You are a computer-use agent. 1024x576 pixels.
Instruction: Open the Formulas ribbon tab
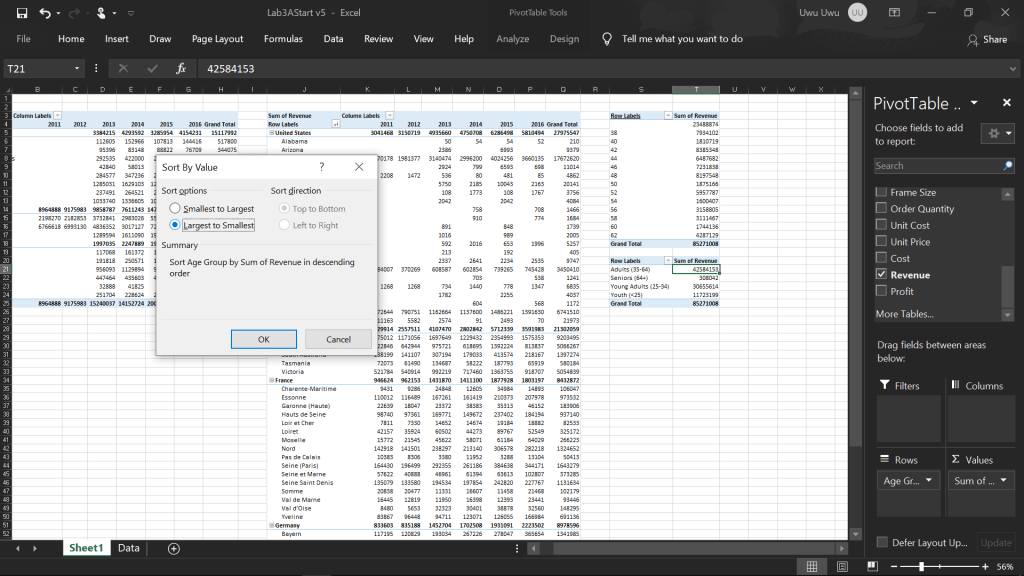click(x=283, y=39)
